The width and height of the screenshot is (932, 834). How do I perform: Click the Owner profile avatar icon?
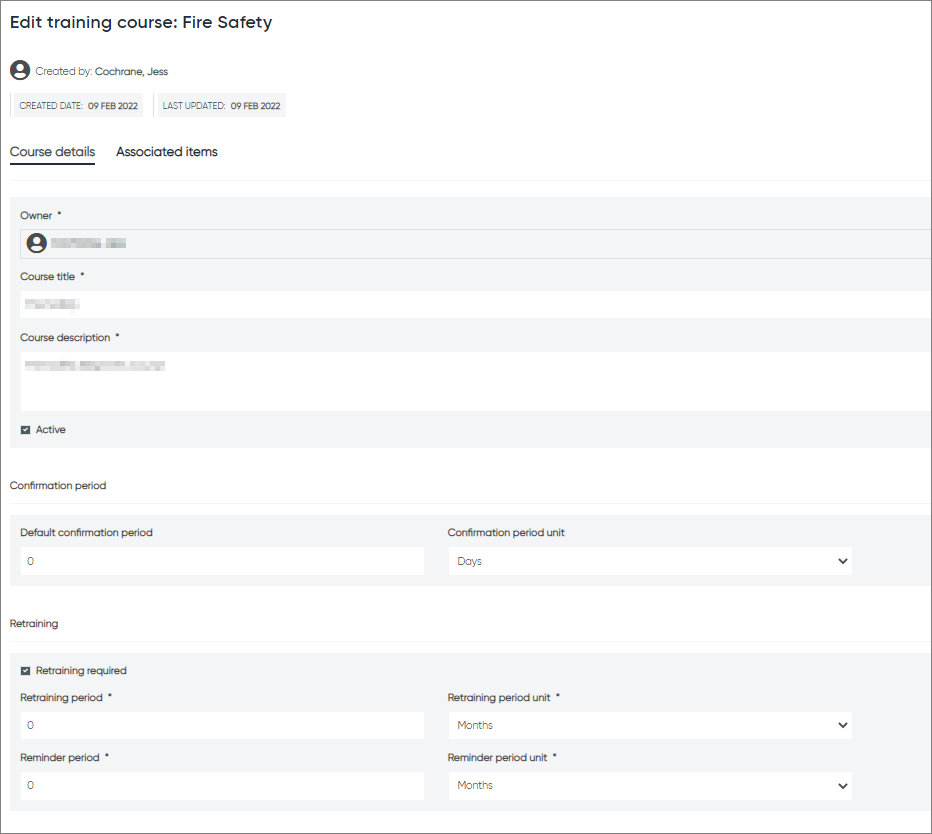(x=36, y=242)
